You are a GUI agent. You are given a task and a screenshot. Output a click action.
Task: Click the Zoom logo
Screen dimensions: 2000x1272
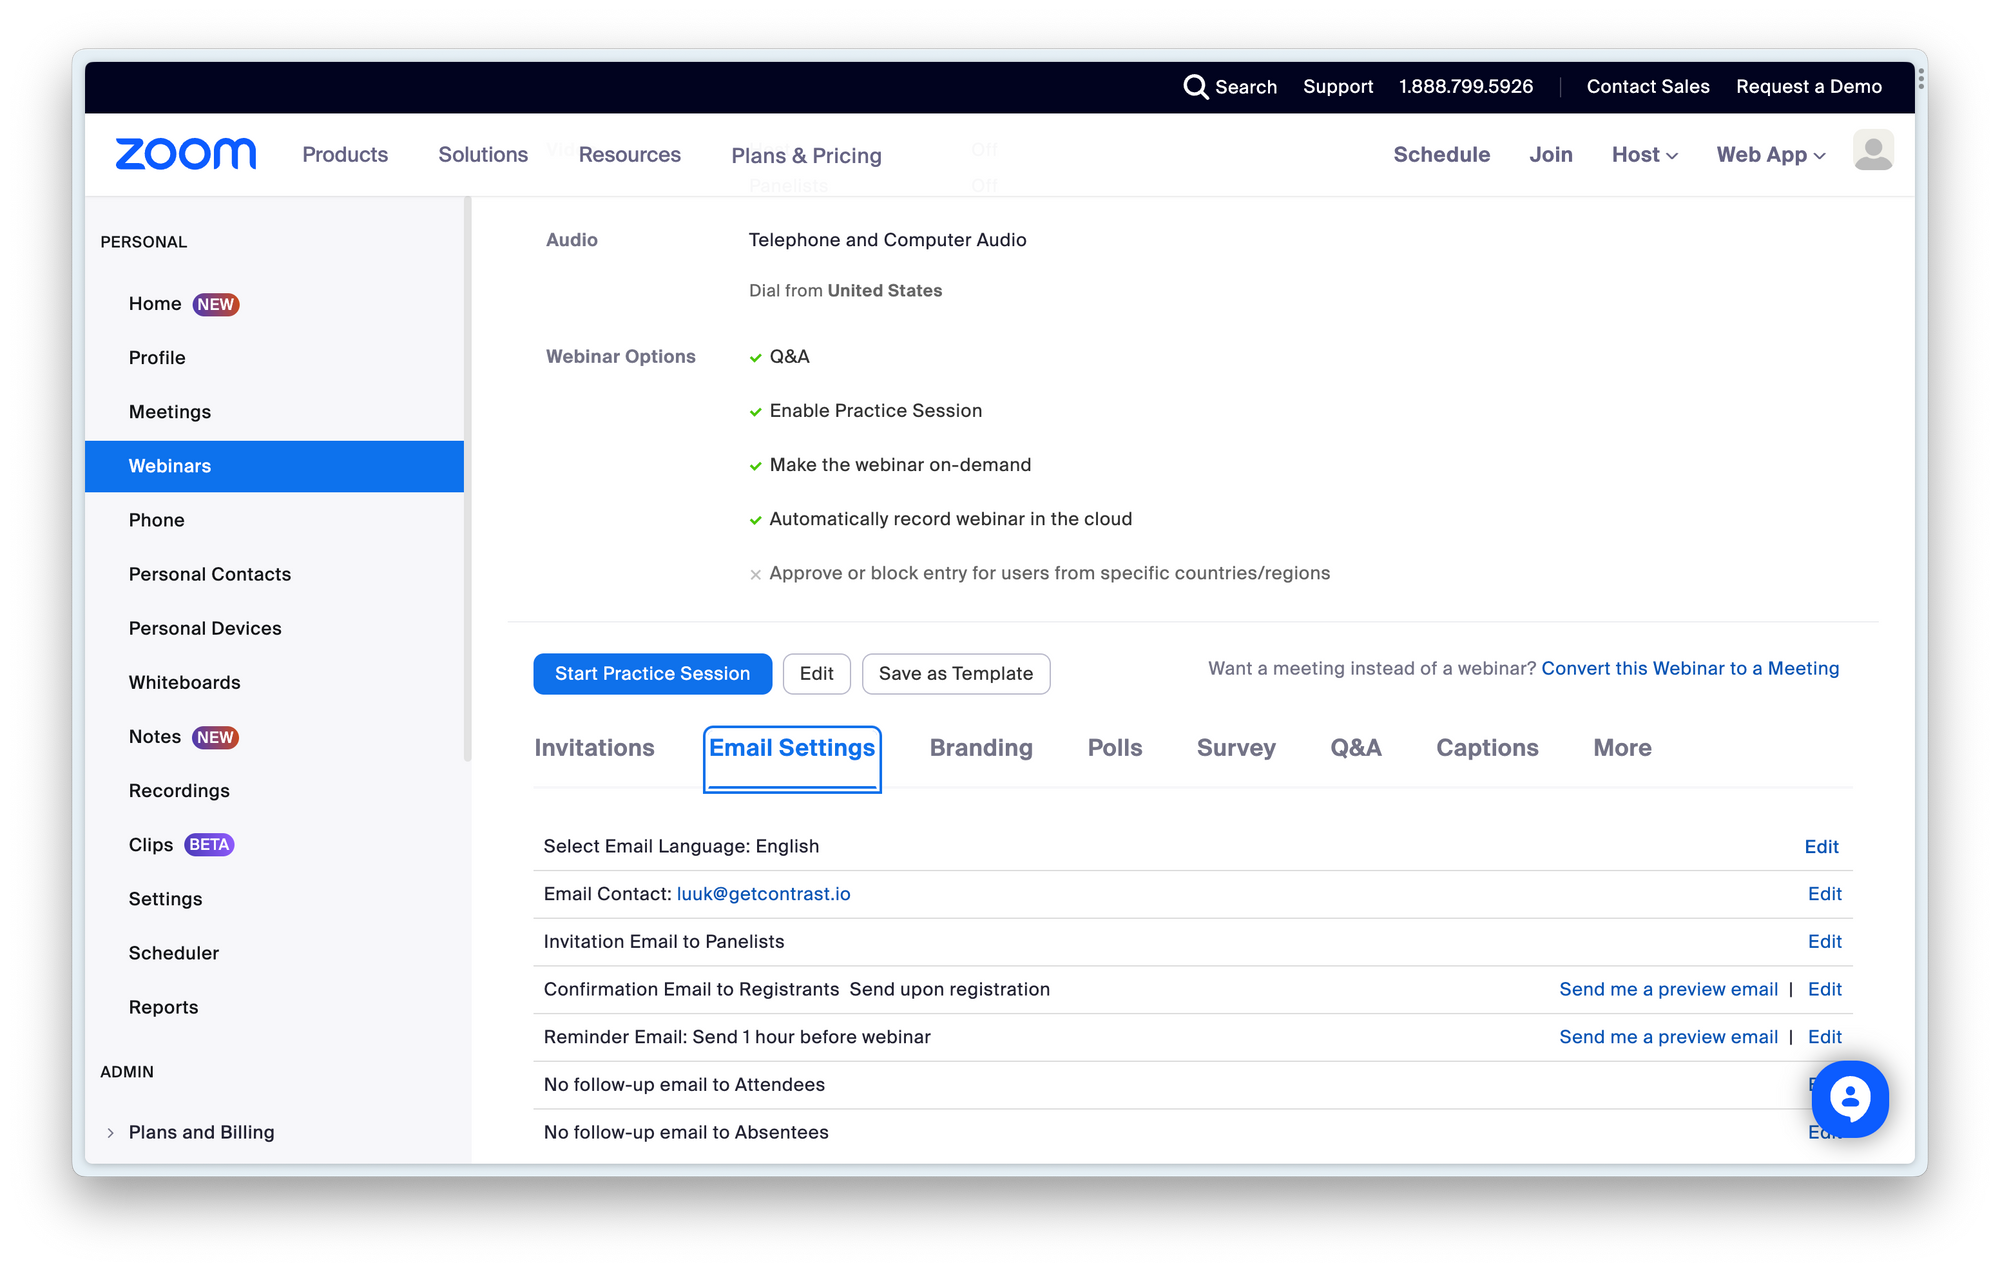click(x=186, y=154)
